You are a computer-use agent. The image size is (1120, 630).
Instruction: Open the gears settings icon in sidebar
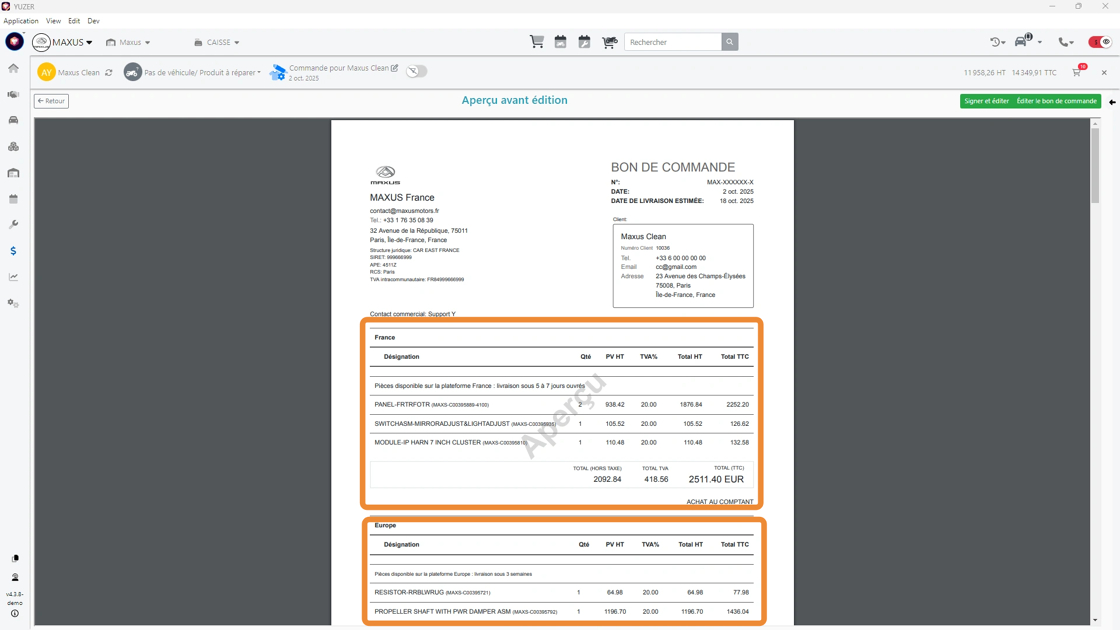13,303
